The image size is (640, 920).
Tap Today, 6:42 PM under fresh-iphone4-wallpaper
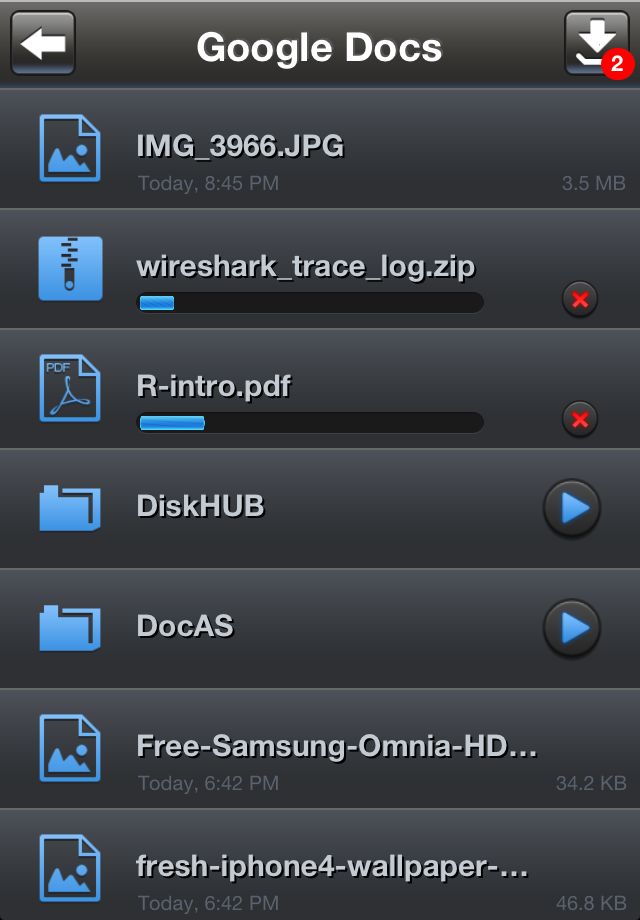[208, 903]
